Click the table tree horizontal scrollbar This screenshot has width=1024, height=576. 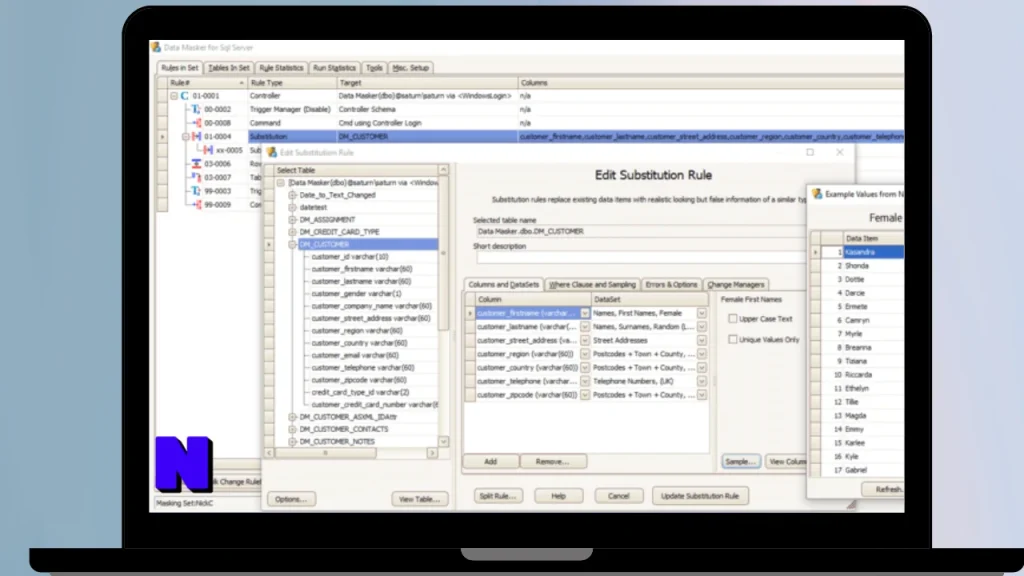pyautogui.click(x=351, y=453)
